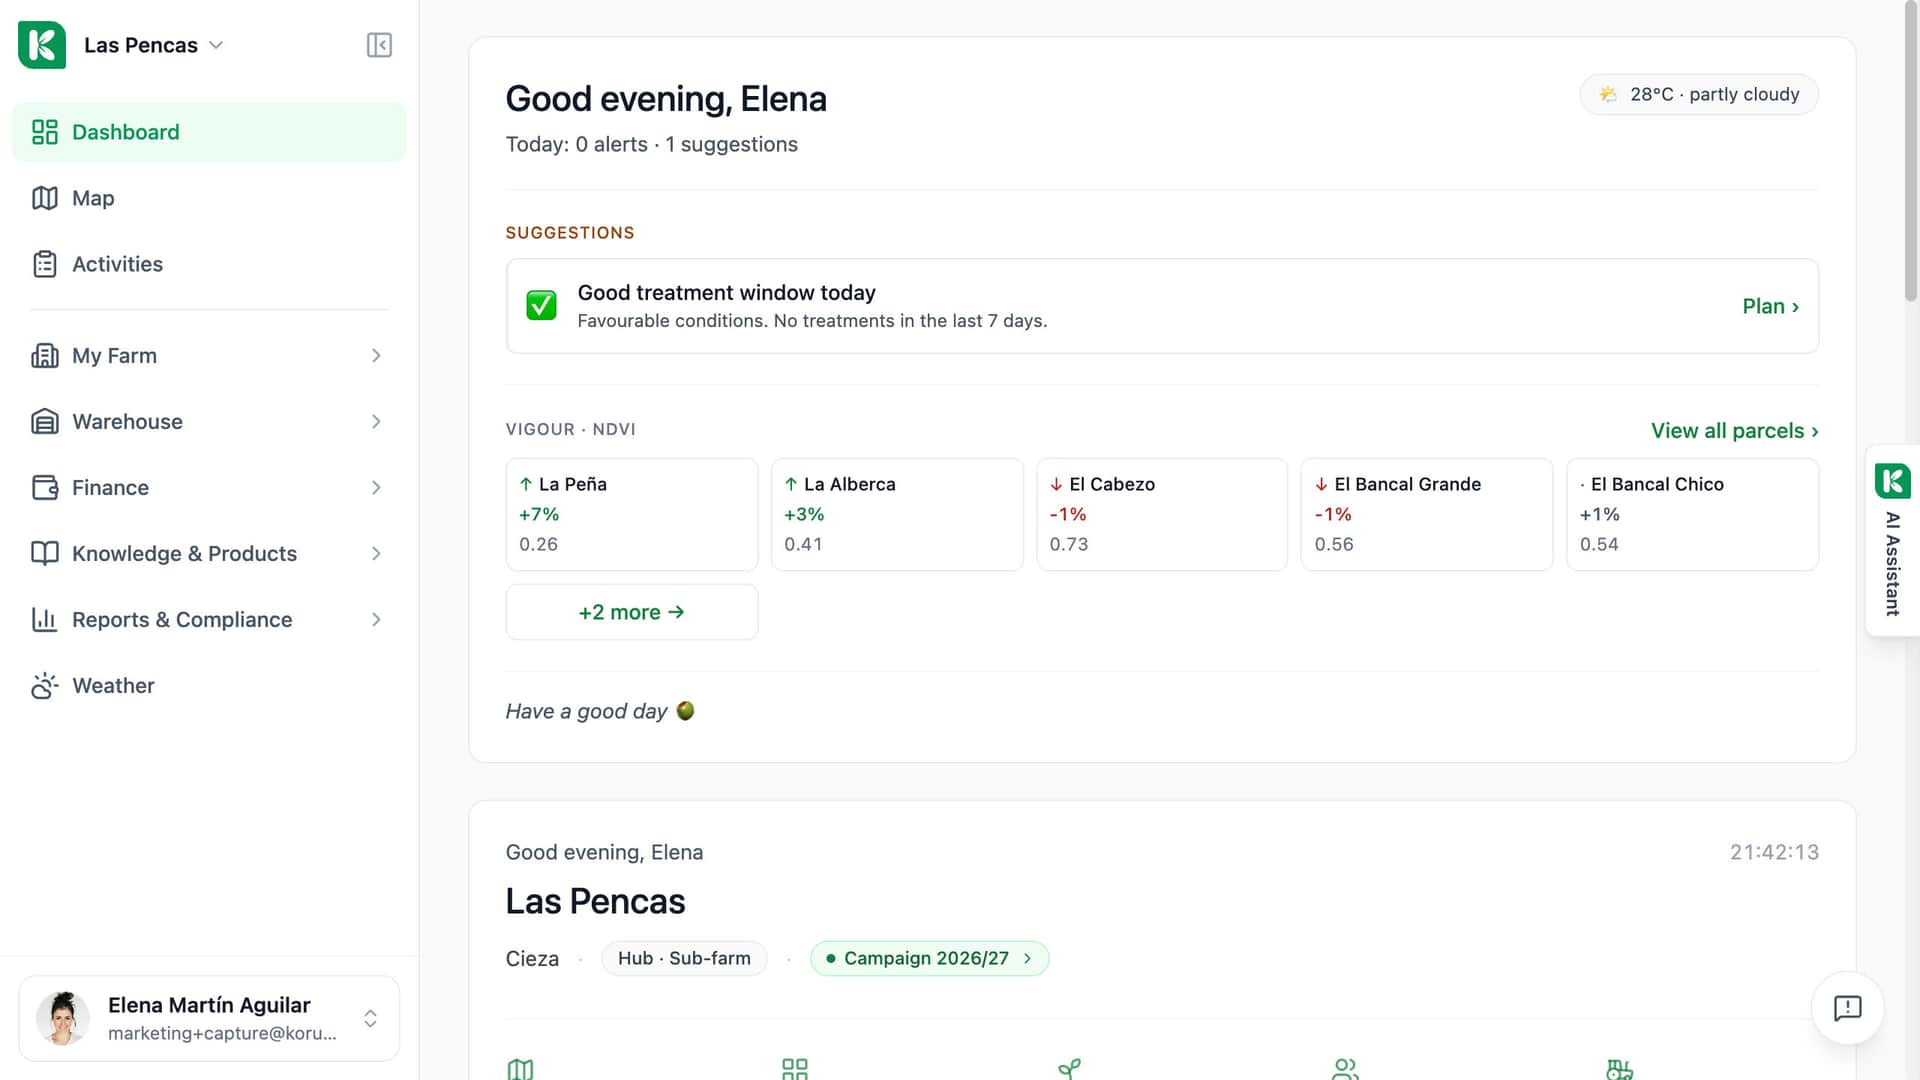Expand the Knowledge & Products chevron
The height and width of the screenshot is (1080, 1920).
[376, 554]
